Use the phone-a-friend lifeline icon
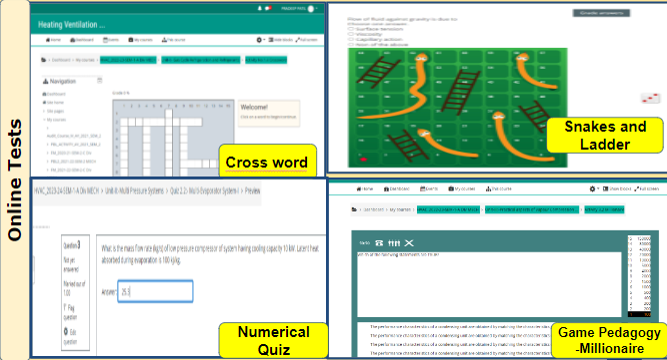 click(379, 243)
